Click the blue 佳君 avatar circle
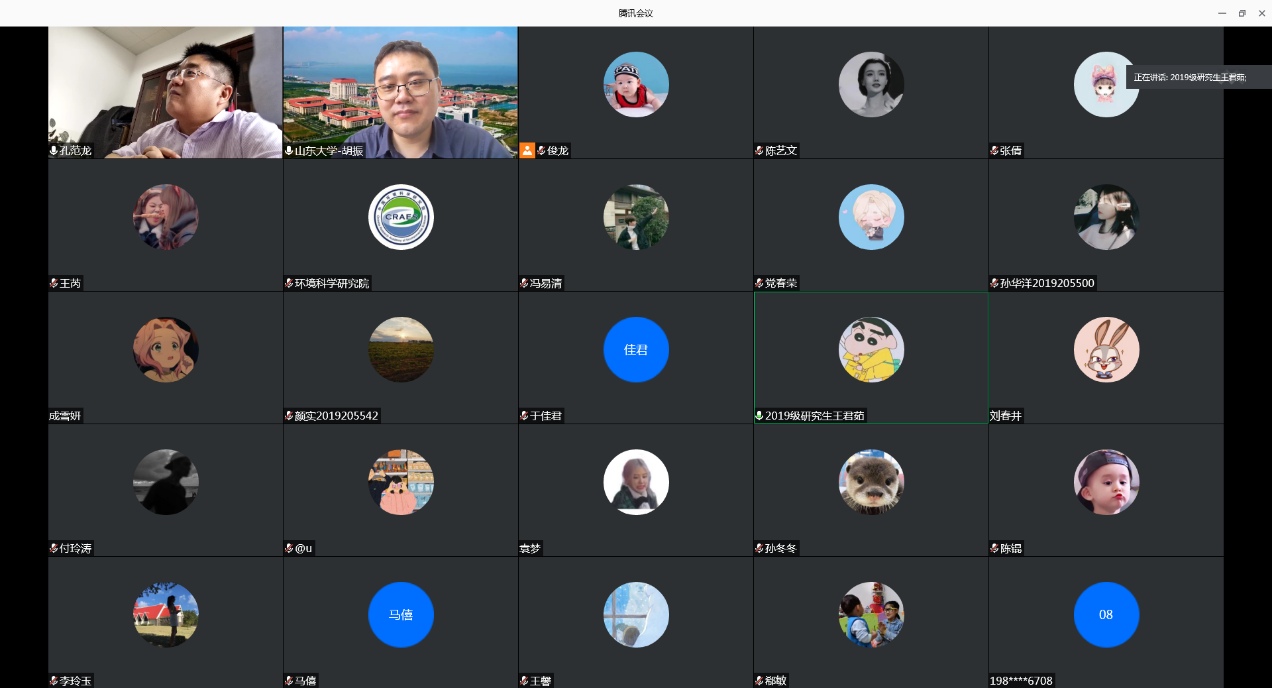 click(636, 350)
